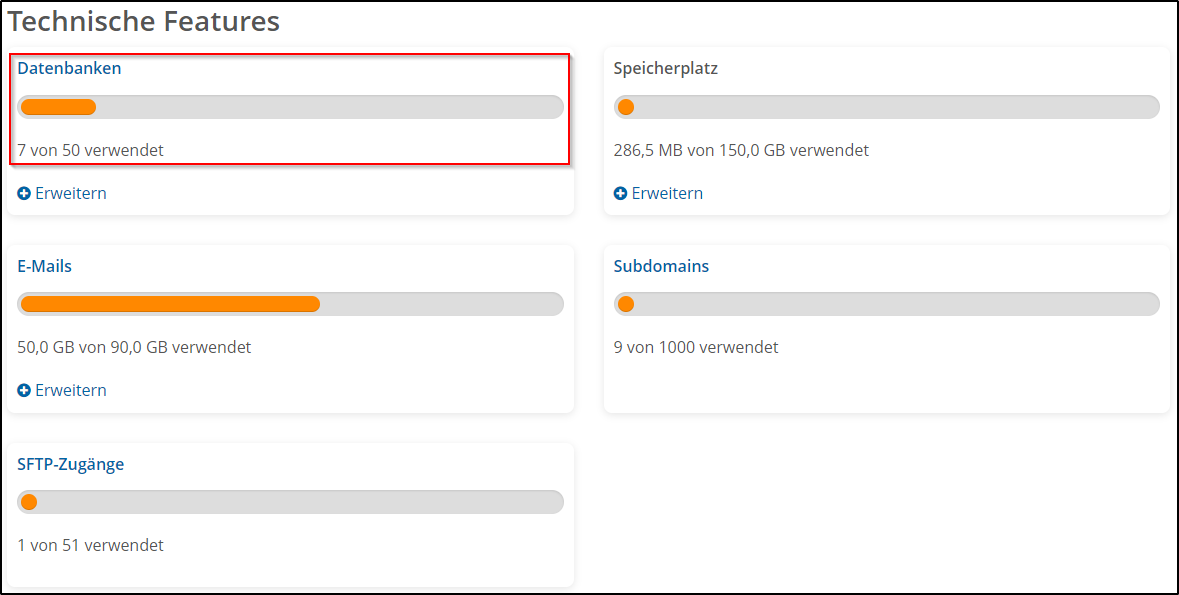Click the plus icon under E-Mails usage
1179x595 pixels.
[x=24, y=390]
